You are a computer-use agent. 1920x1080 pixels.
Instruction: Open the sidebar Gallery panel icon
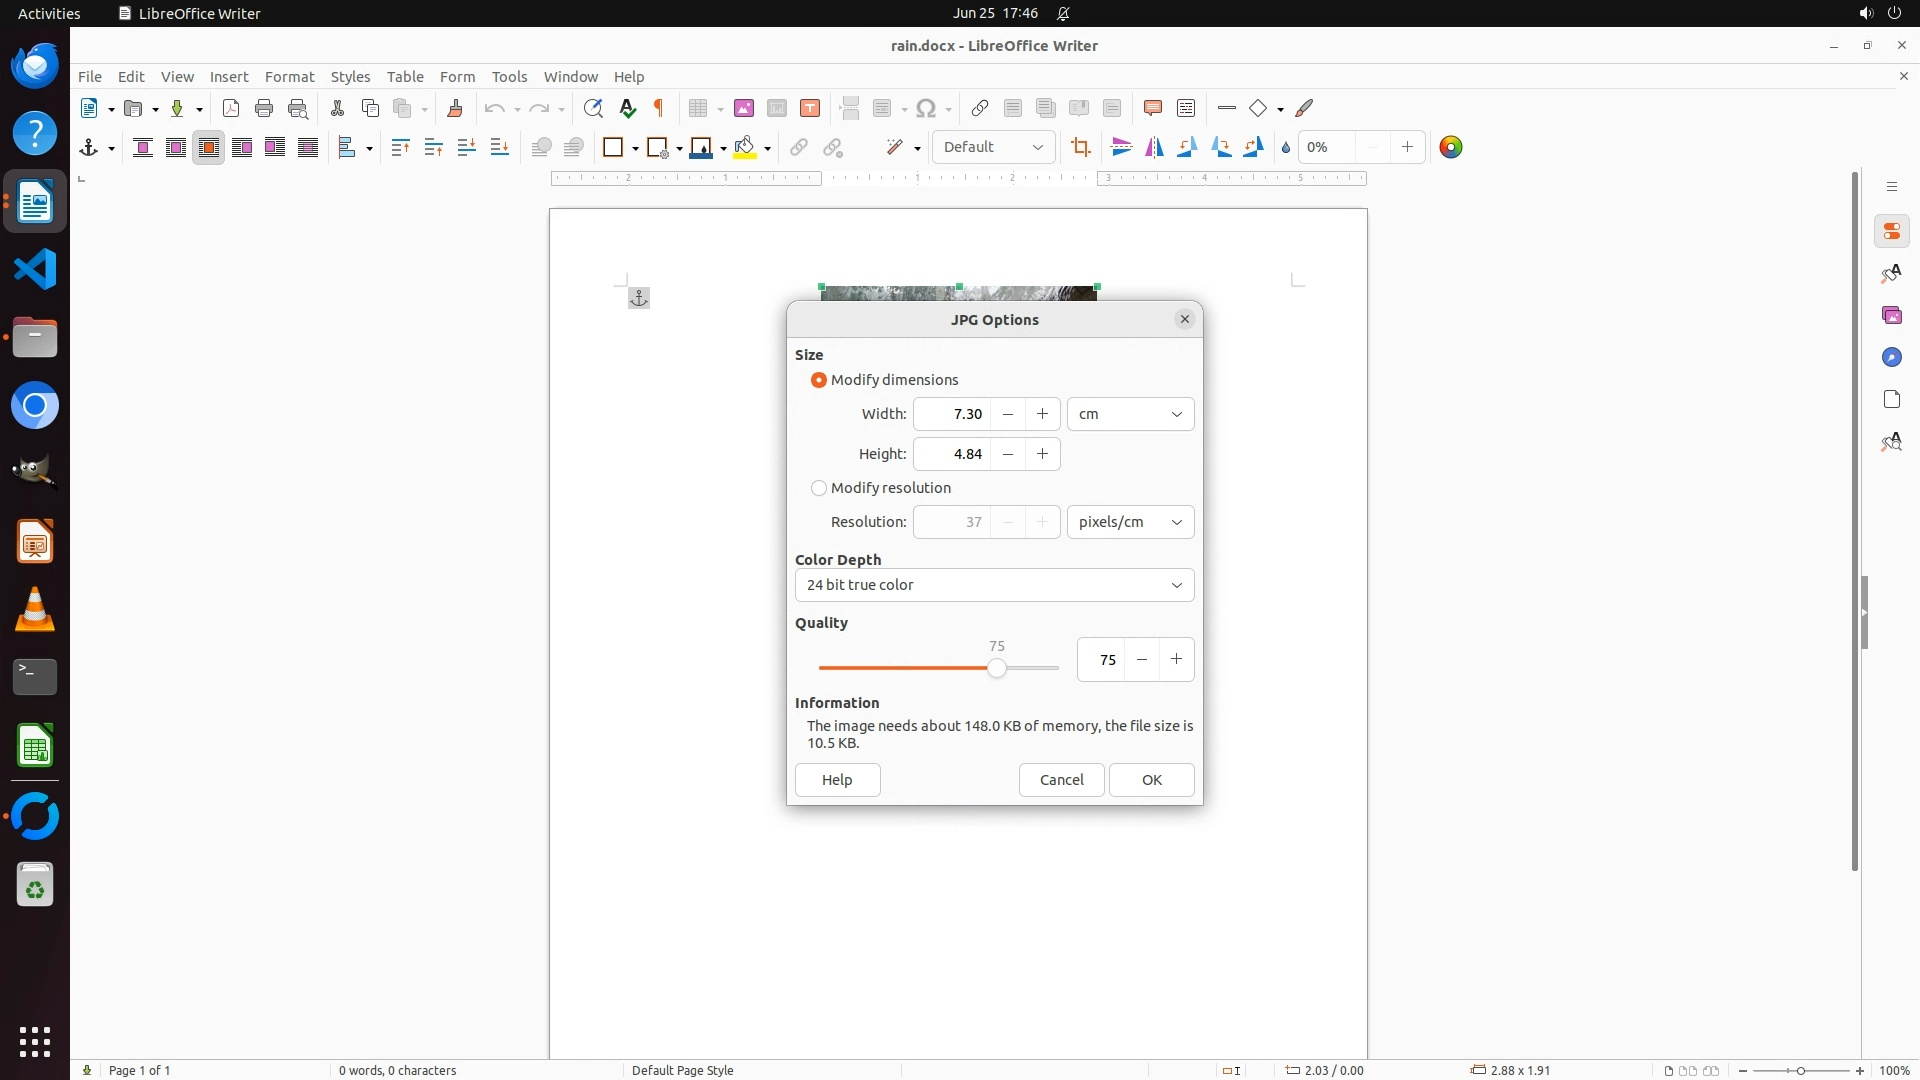pyautogui.click(x=1891, y=315)
